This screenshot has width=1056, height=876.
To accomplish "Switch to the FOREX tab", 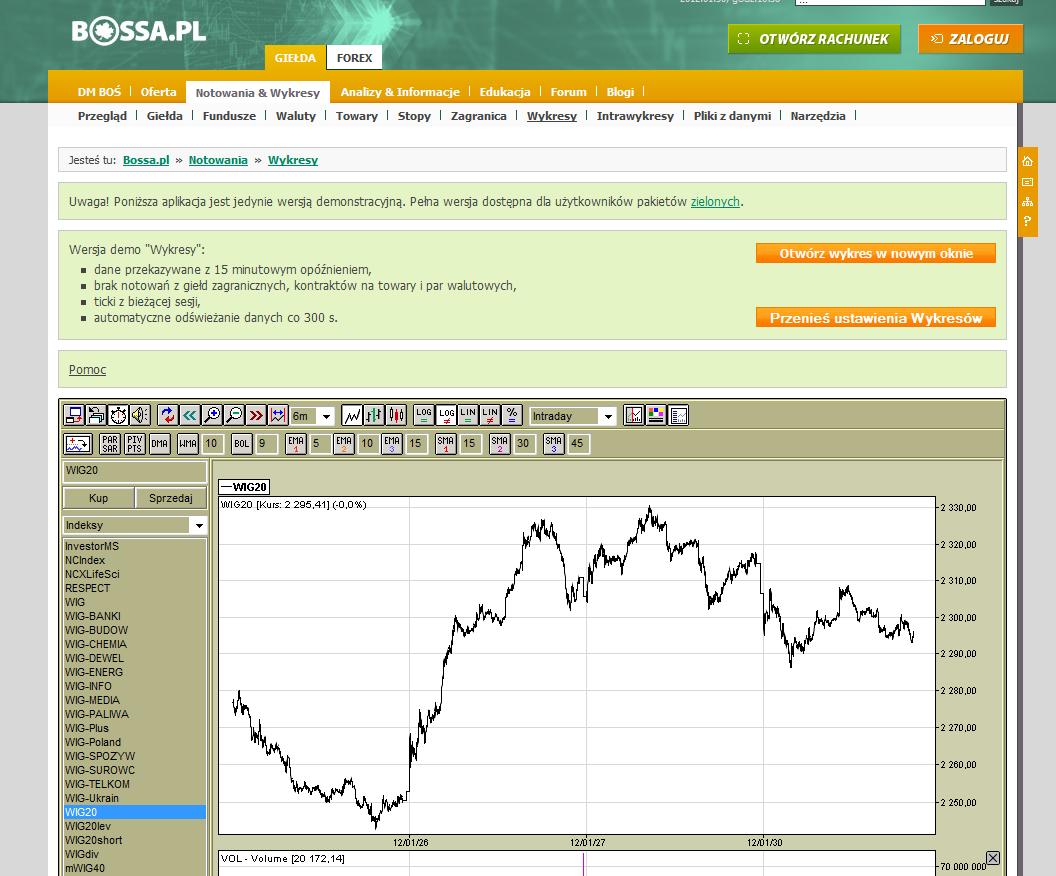I will 354,58.
